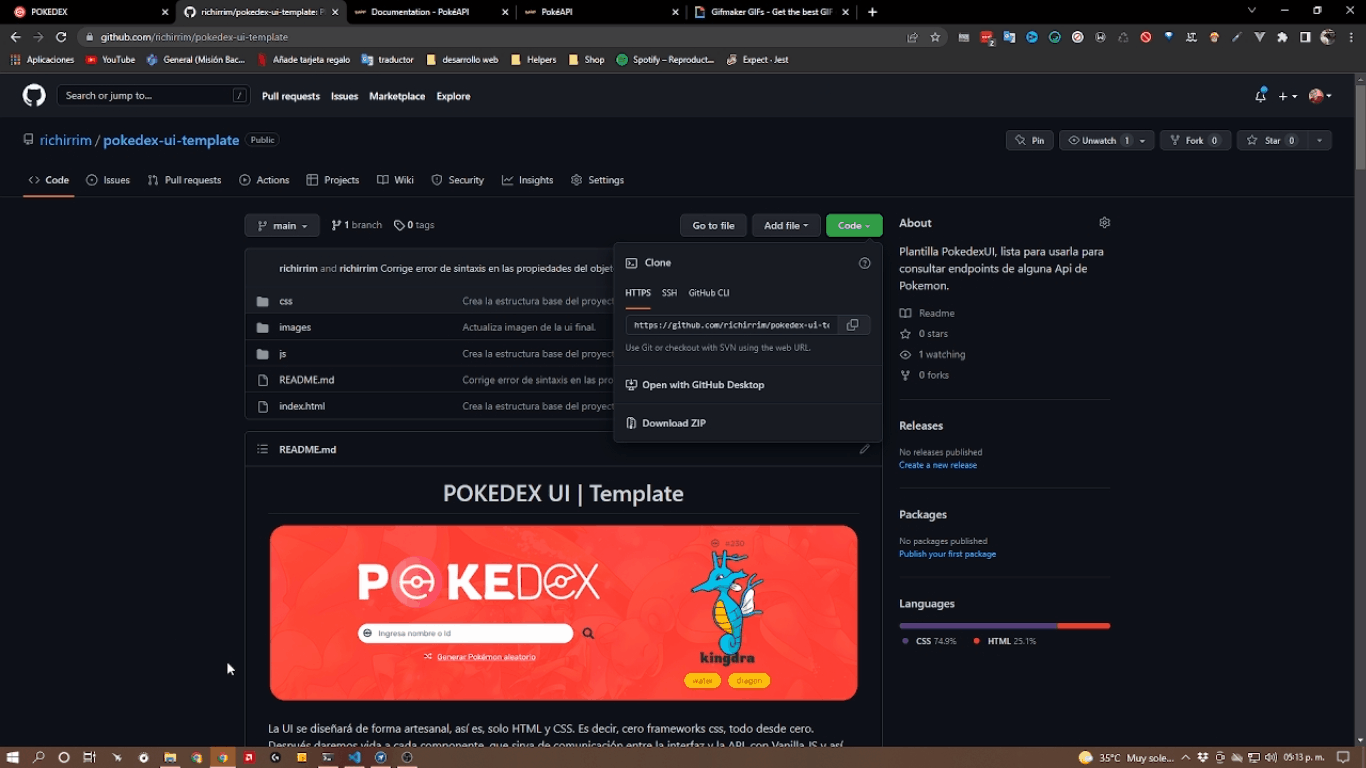Open CSS 74.9% language link
Image resolution: width=1366 pixels, height=768 pixels.
tap(929, 641)
